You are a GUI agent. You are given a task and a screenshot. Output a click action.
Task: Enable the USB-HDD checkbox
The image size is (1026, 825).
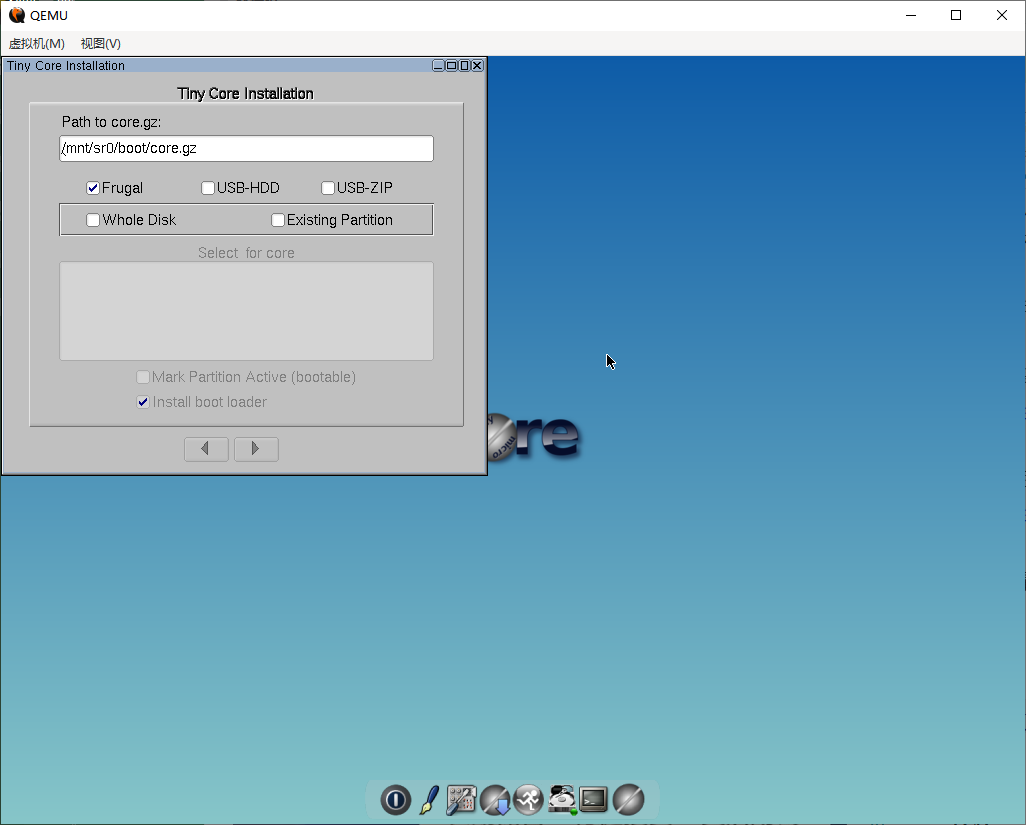click(x=208, y=188)
